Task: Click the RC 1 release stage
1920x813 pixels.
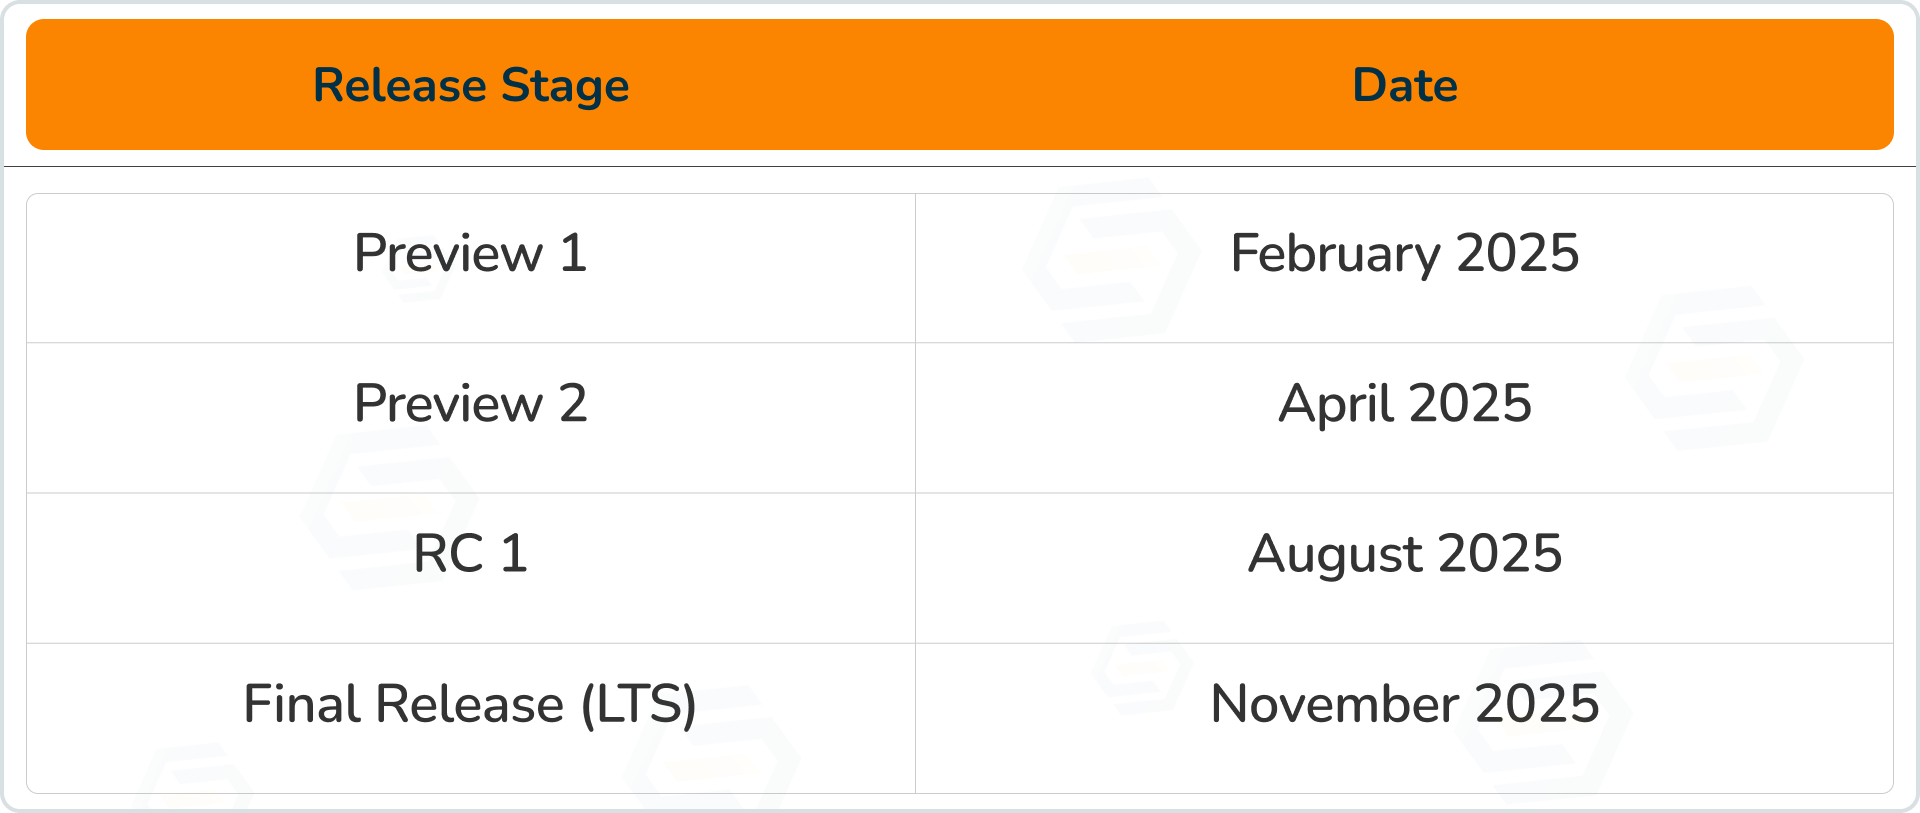Action: 470,553
